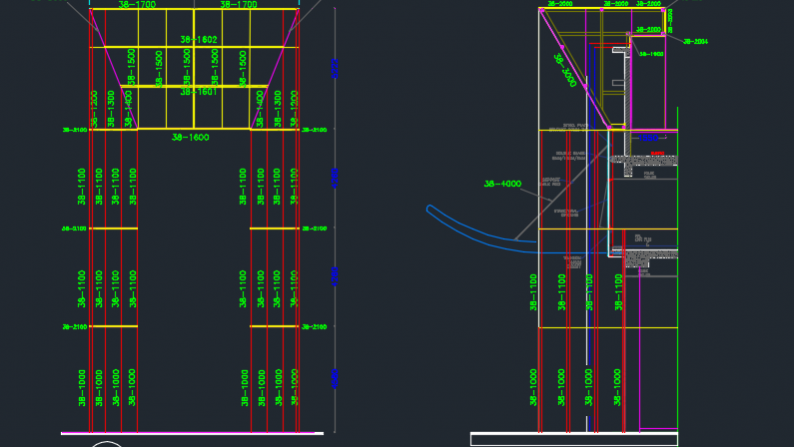Viewport: 794px width, 447px height.
Task: Select the white base rectangle under section view
Action: [573, 439]
